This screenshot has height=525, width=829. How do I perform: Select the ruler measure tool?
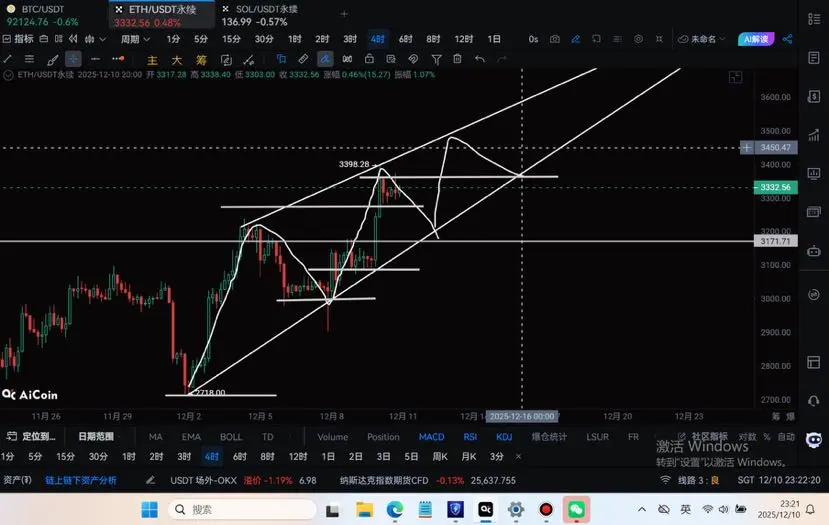pos(303,59)
